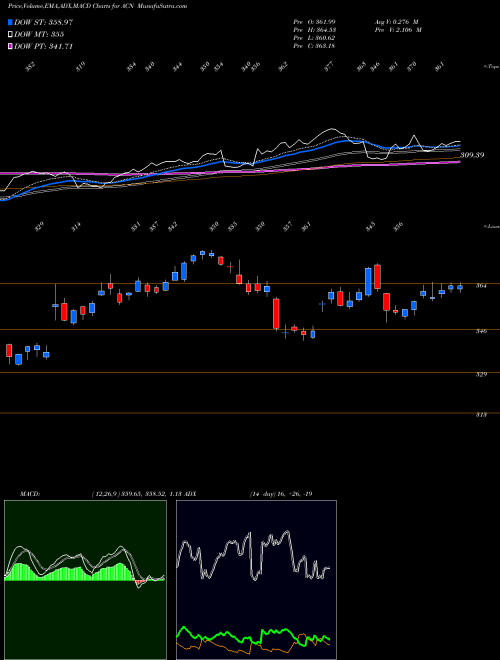Click the 309.39 EMA price label
Viewport: 500px width, 660px height.
coord(472,155)
